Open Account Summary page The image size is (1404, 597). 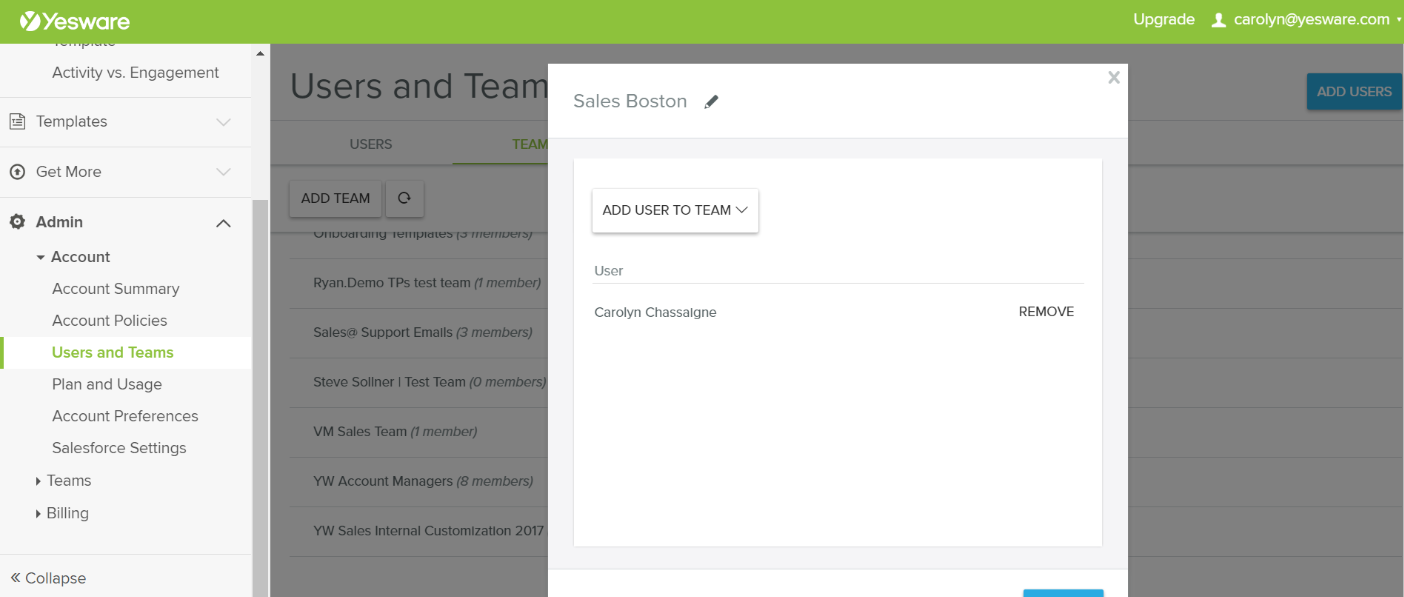116,289
